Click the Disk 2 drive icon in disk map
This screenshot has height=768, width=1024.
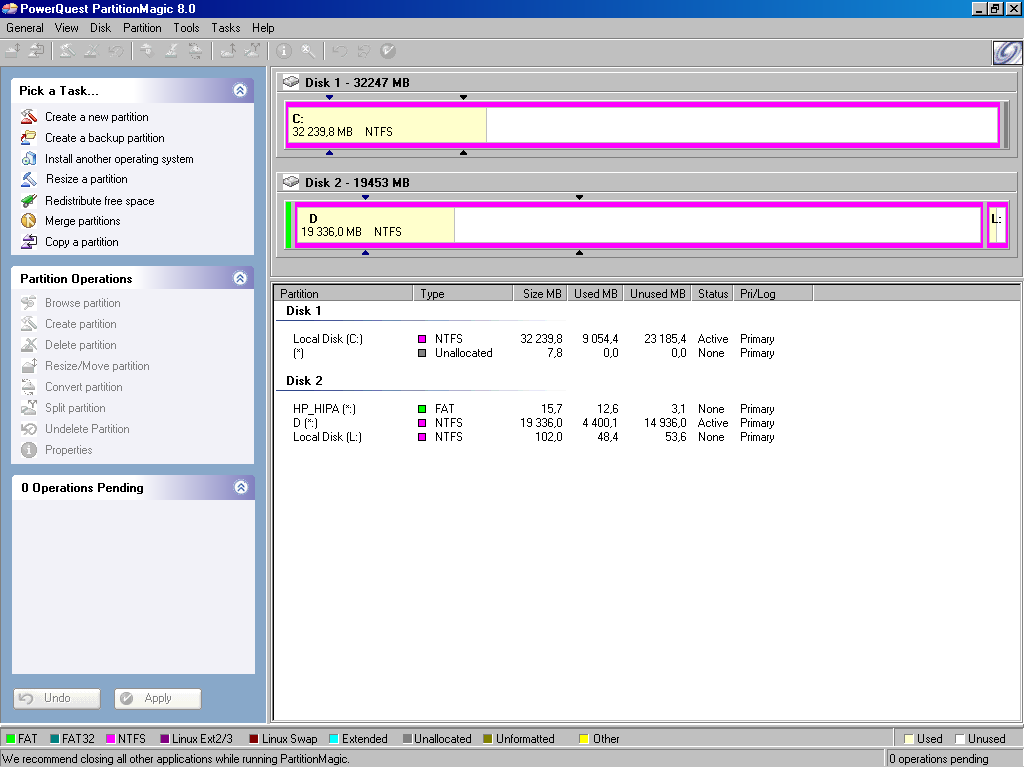point(291,182)
